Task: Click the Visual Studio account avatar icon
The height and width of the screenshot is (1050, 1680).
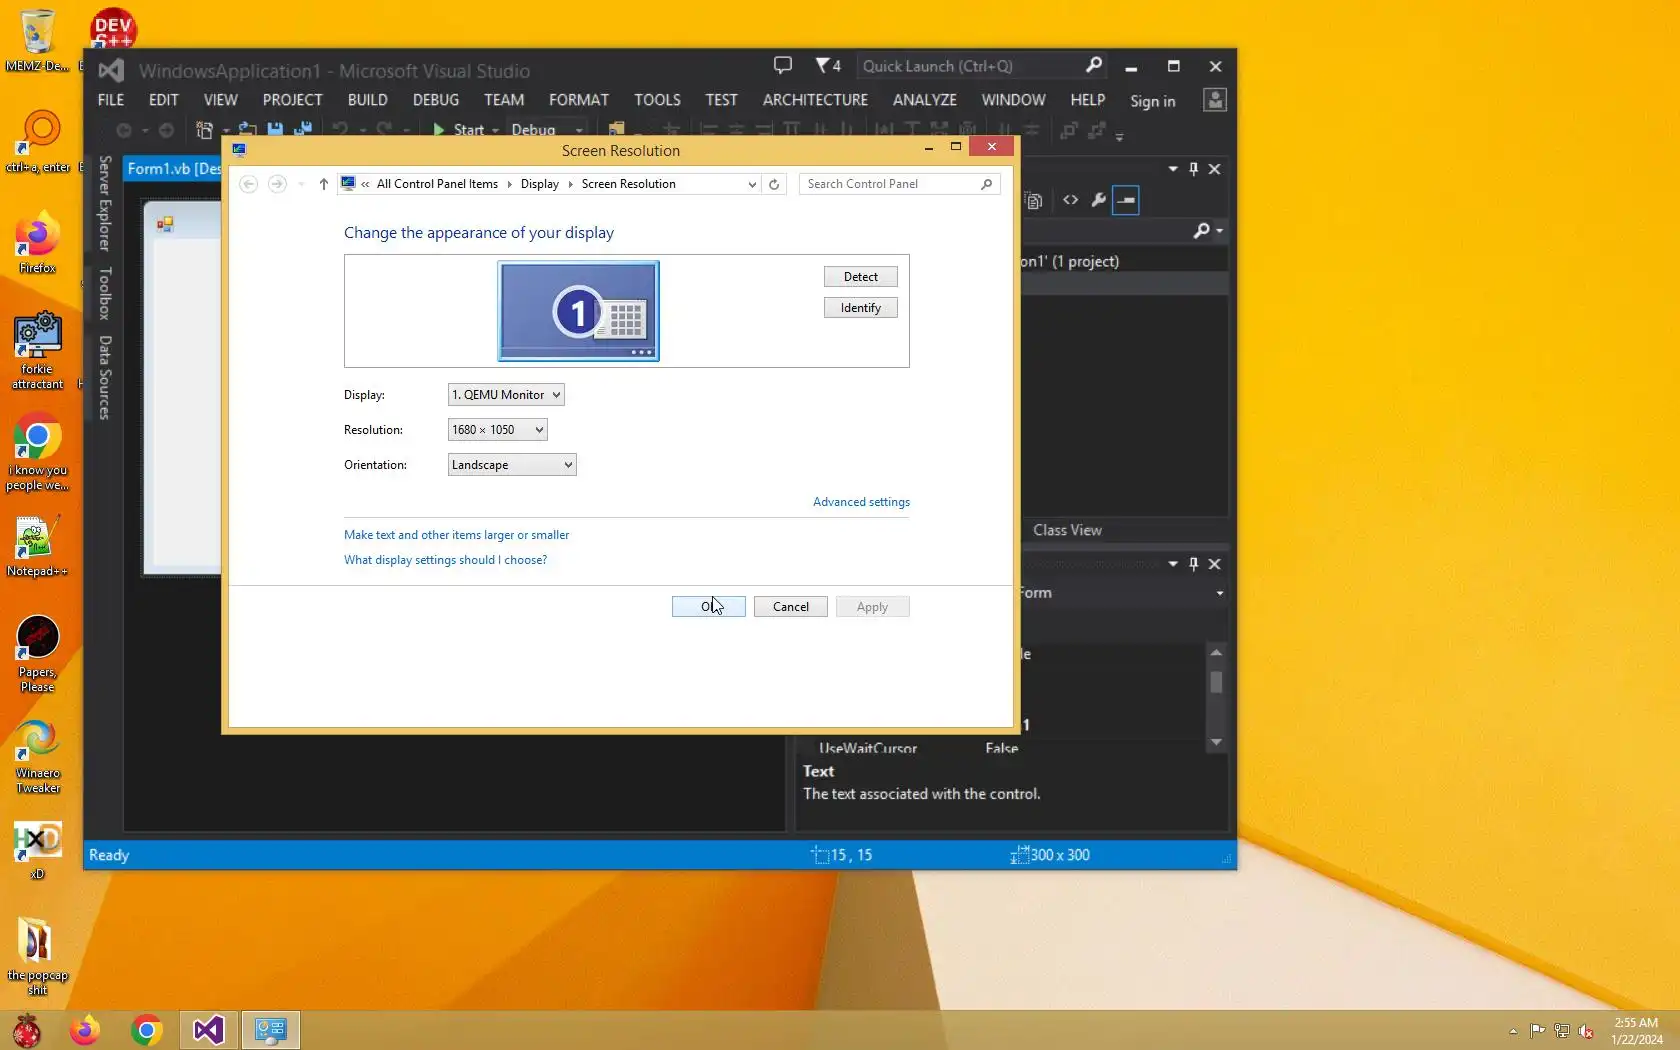Action: point(1215,100)
